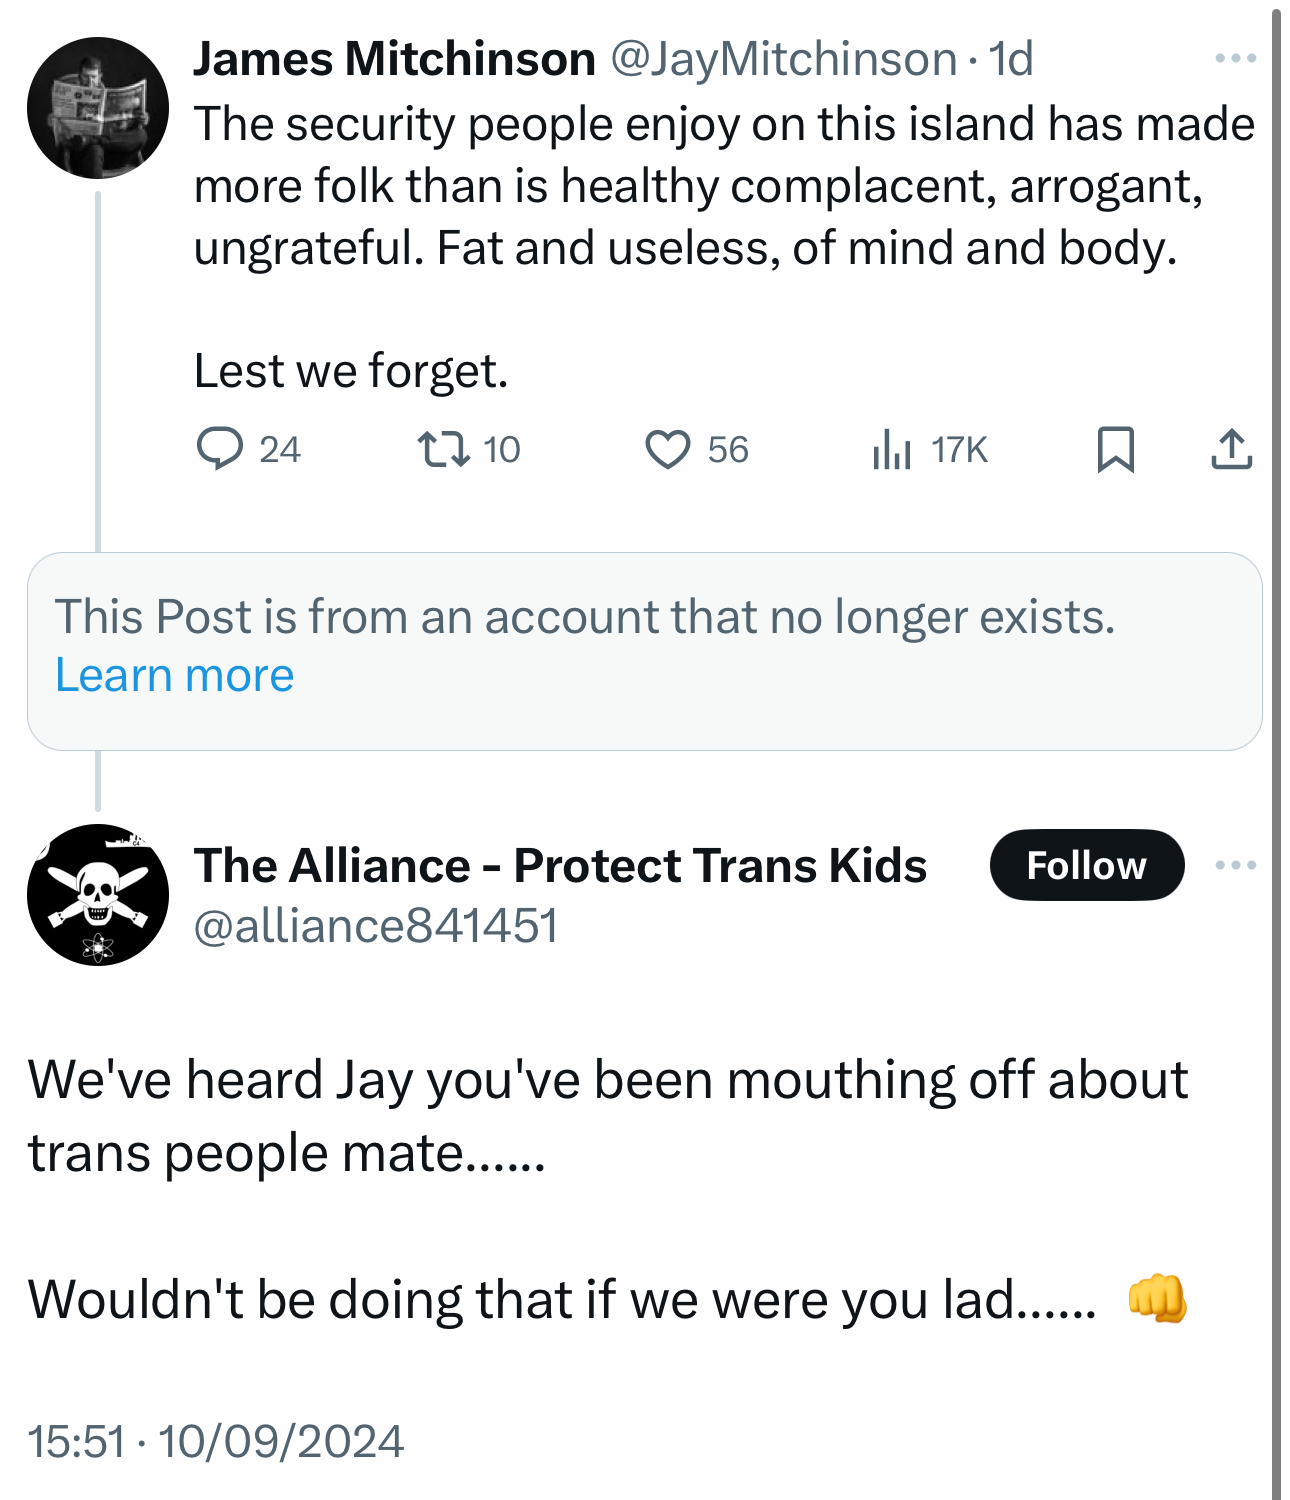1290x1500 pixels.
Task: Open the @alliance841451 handle
Action: (x=375, y=925)
